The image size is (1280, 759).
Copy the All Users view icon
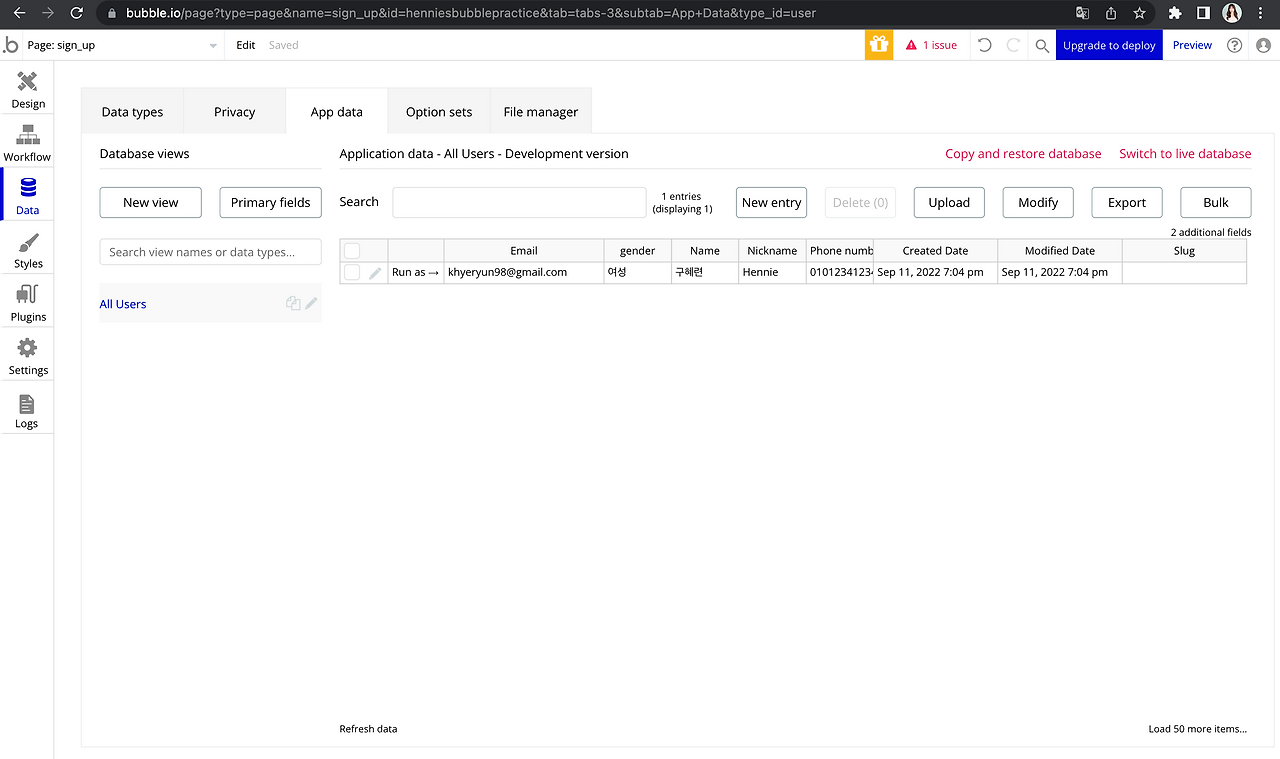click(x=293, y=303)
